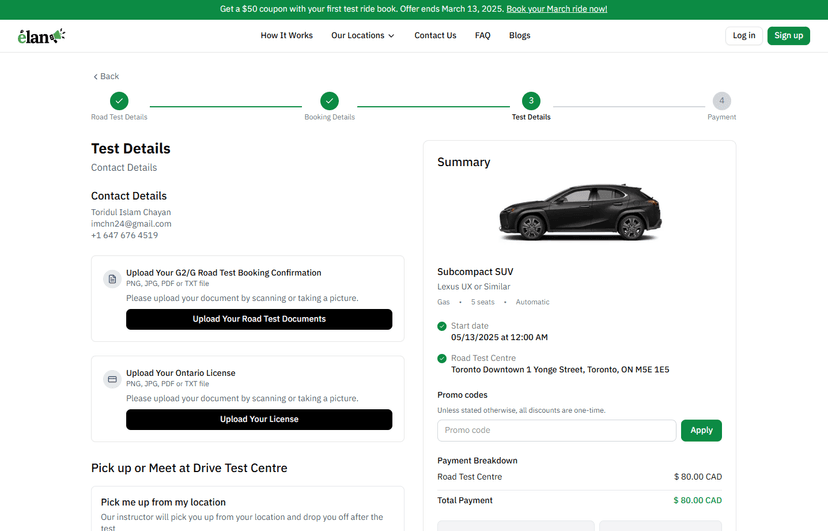Click the Payment Breakdown heading
This screenshot has width=828, height=531.
pyautogui.click(x=477, y=461)
